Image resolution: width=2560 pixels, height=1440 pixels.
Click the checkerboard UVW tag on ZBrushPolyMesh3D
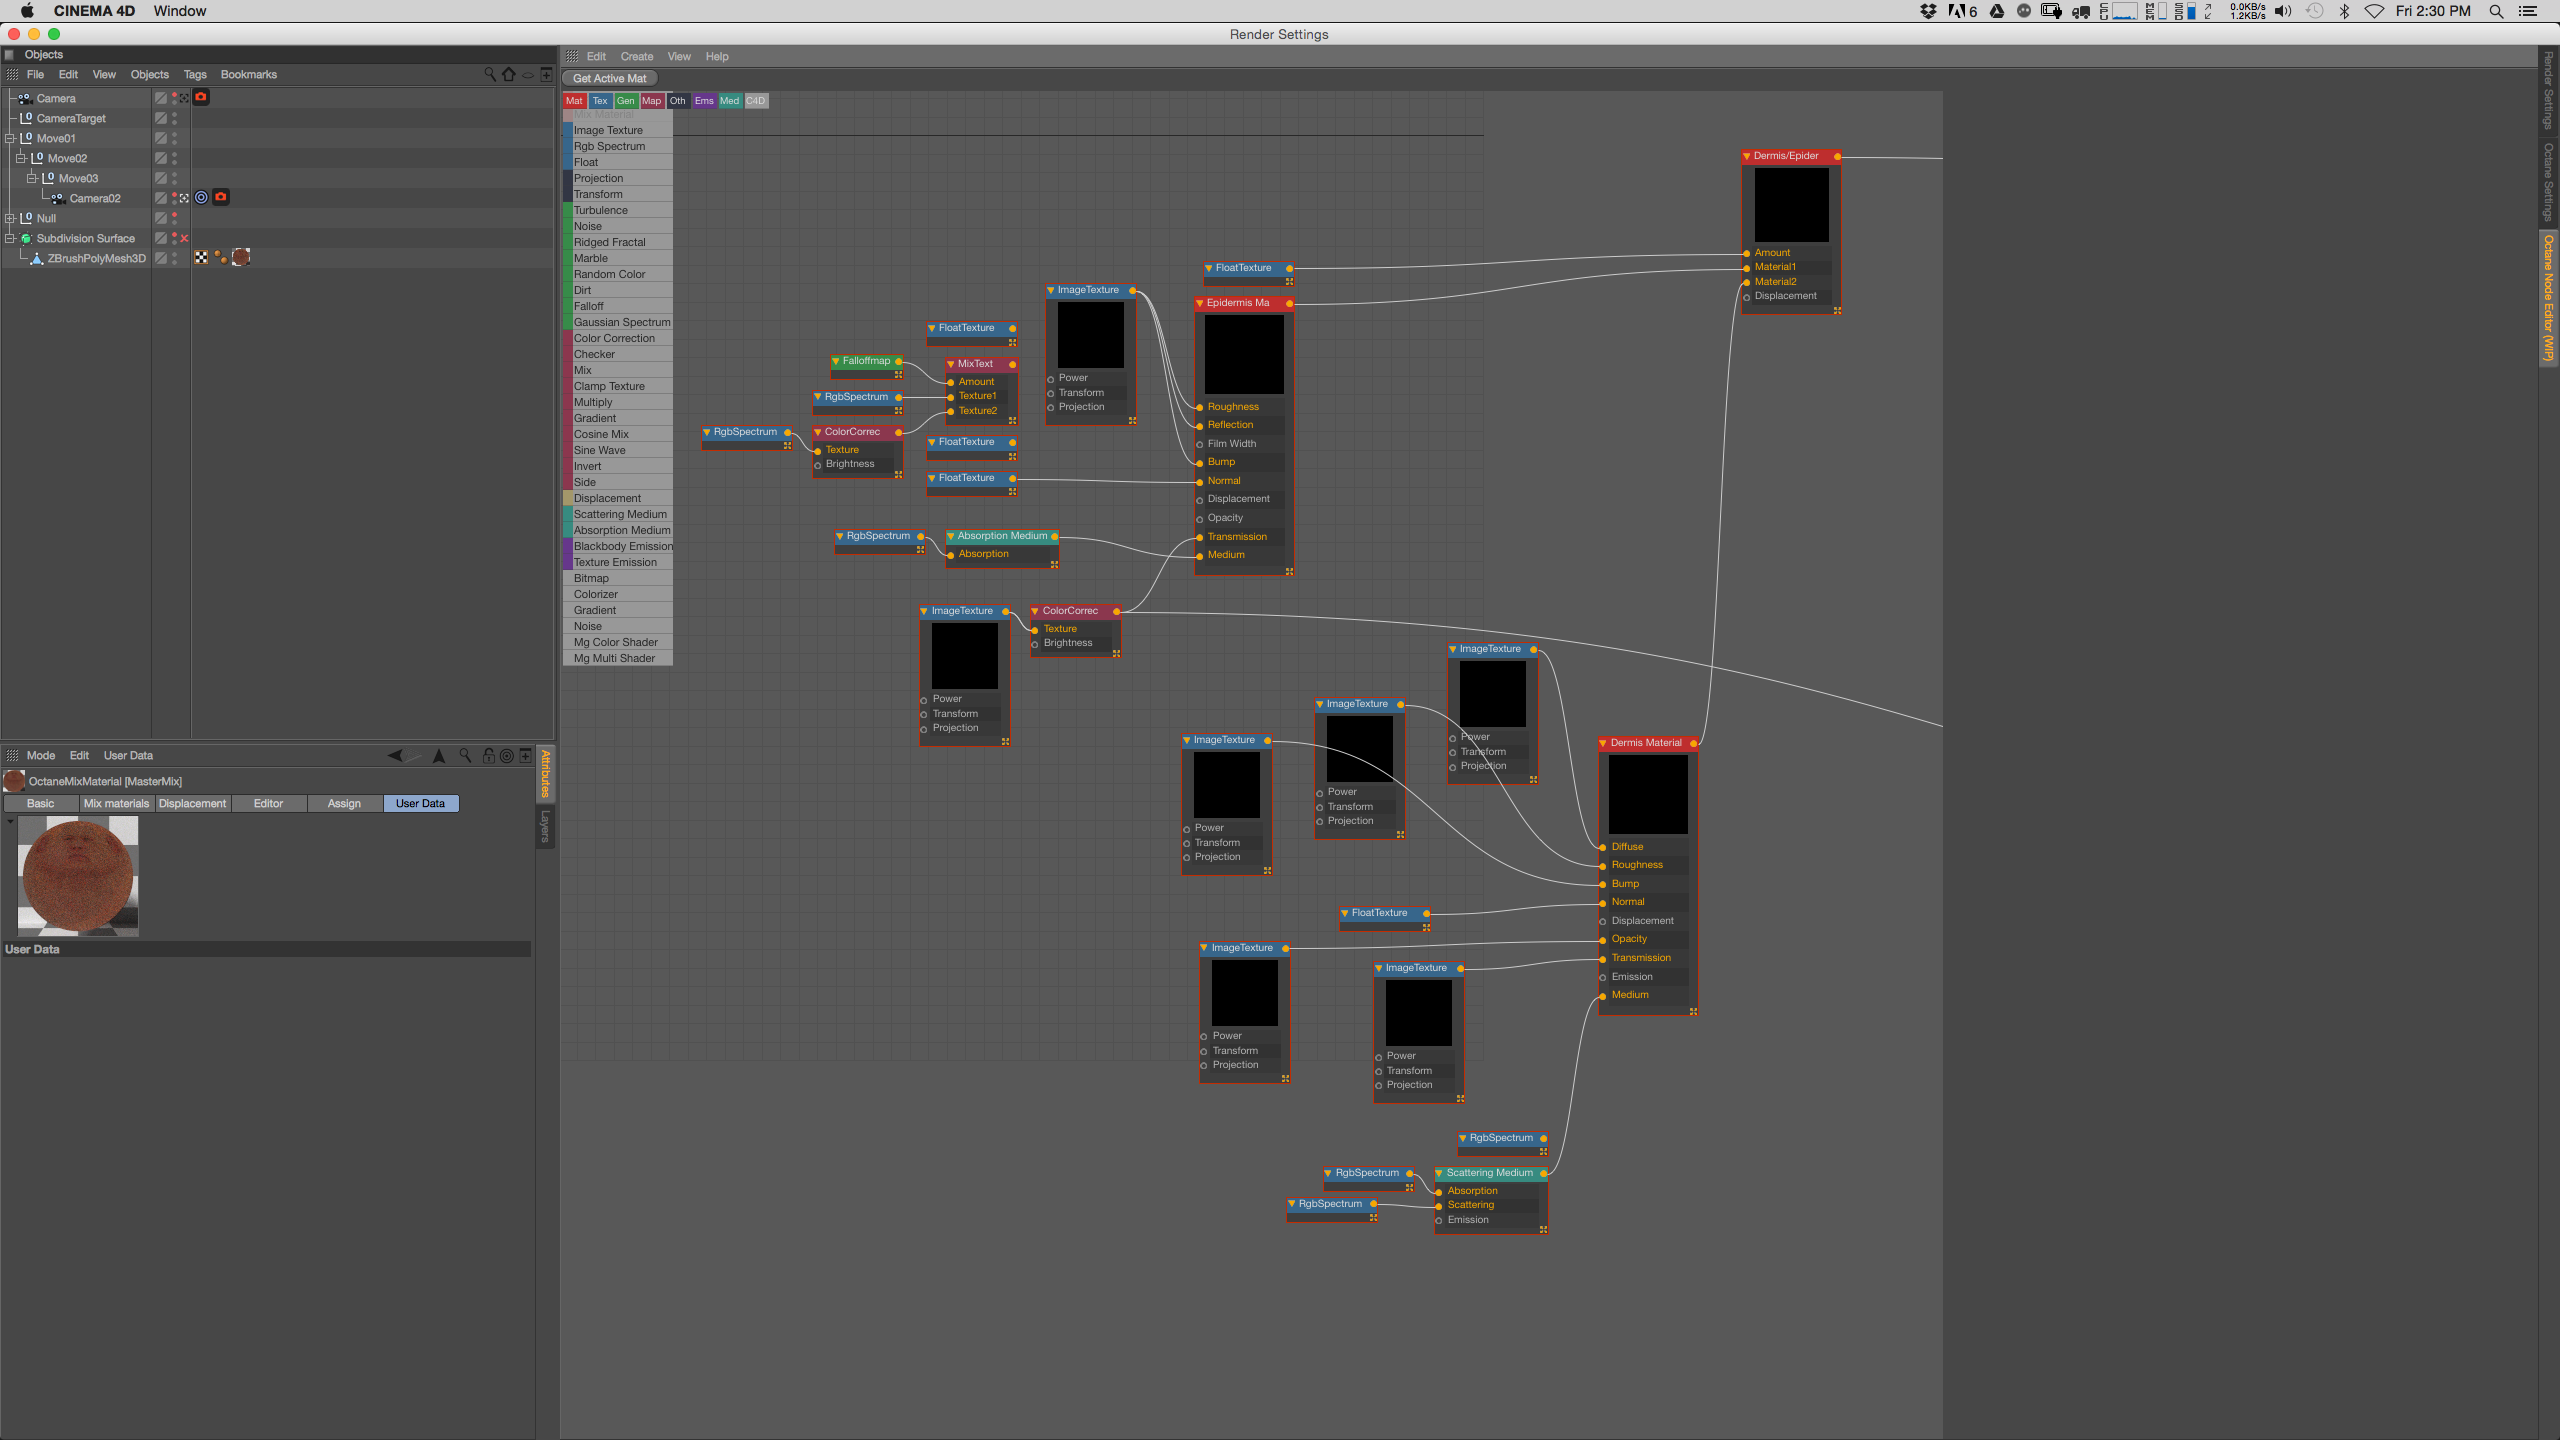(x=201, y=257)
